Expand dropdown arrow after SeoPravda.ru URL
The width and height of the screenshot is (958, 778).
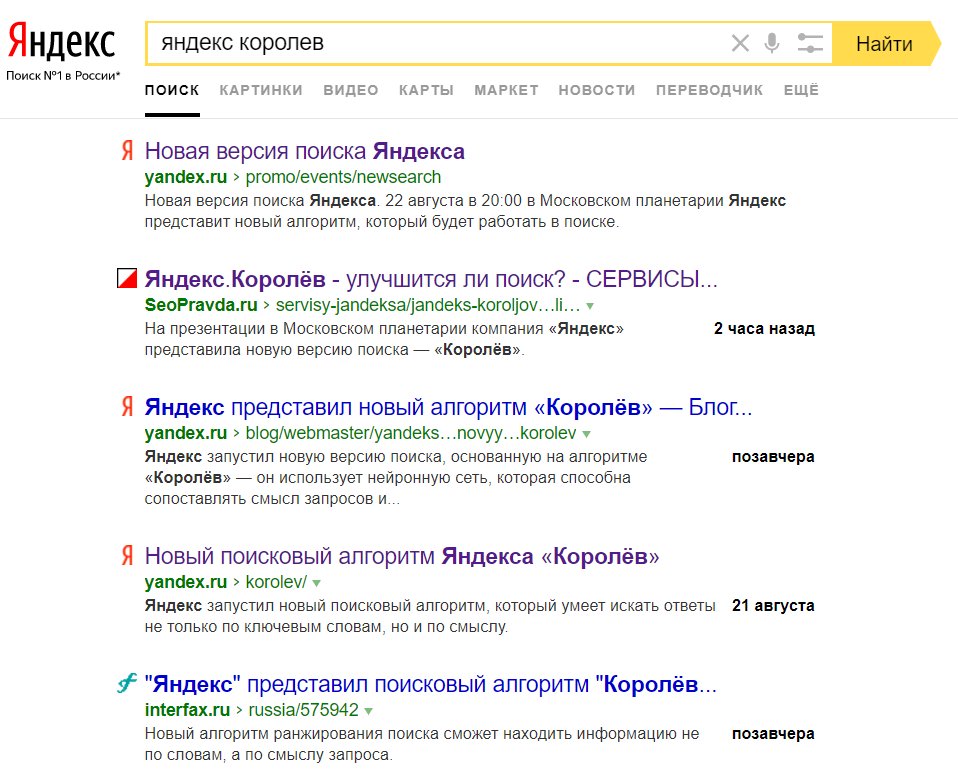[590, 306]
